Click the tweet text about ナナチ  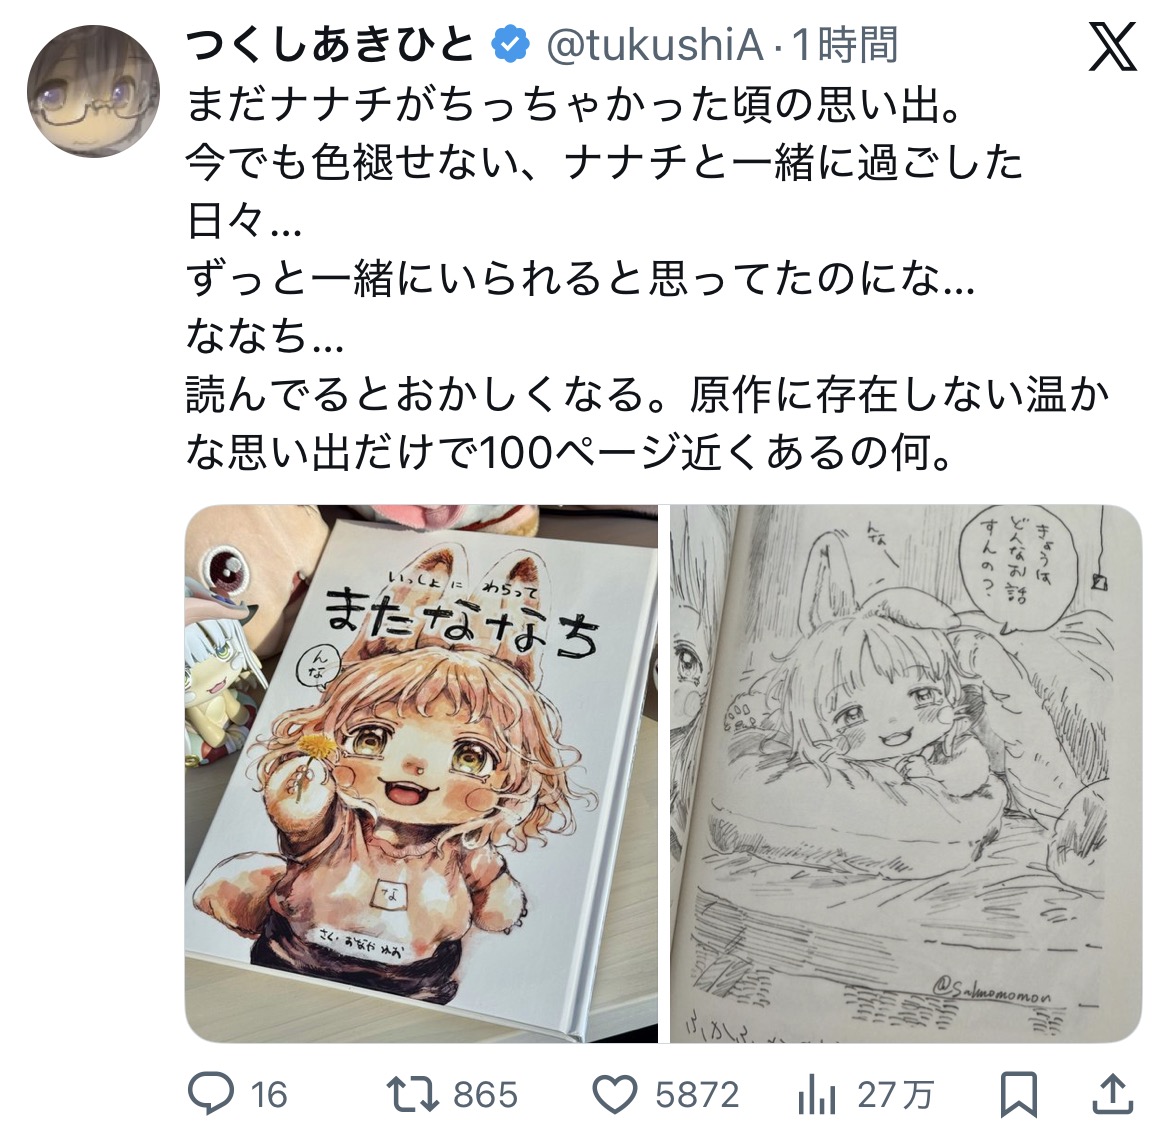click(647, 278)
